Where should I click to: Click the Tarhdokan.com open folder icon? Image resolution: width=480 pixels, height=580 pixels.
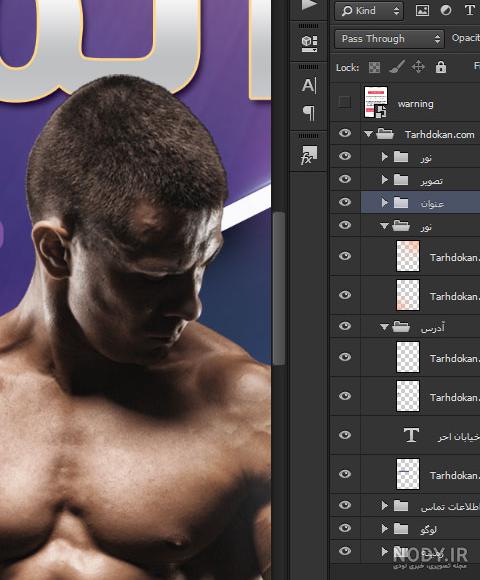[385, 134]
